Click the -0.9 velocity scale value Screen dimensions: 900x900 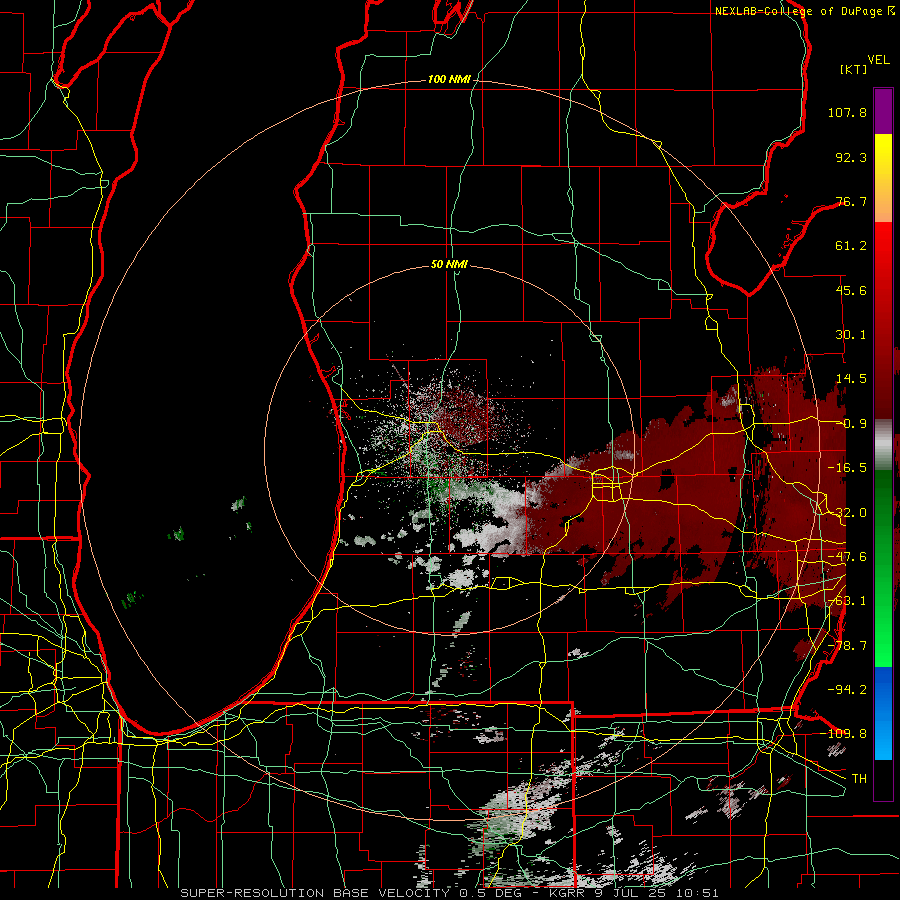click(x=851, y=424)
